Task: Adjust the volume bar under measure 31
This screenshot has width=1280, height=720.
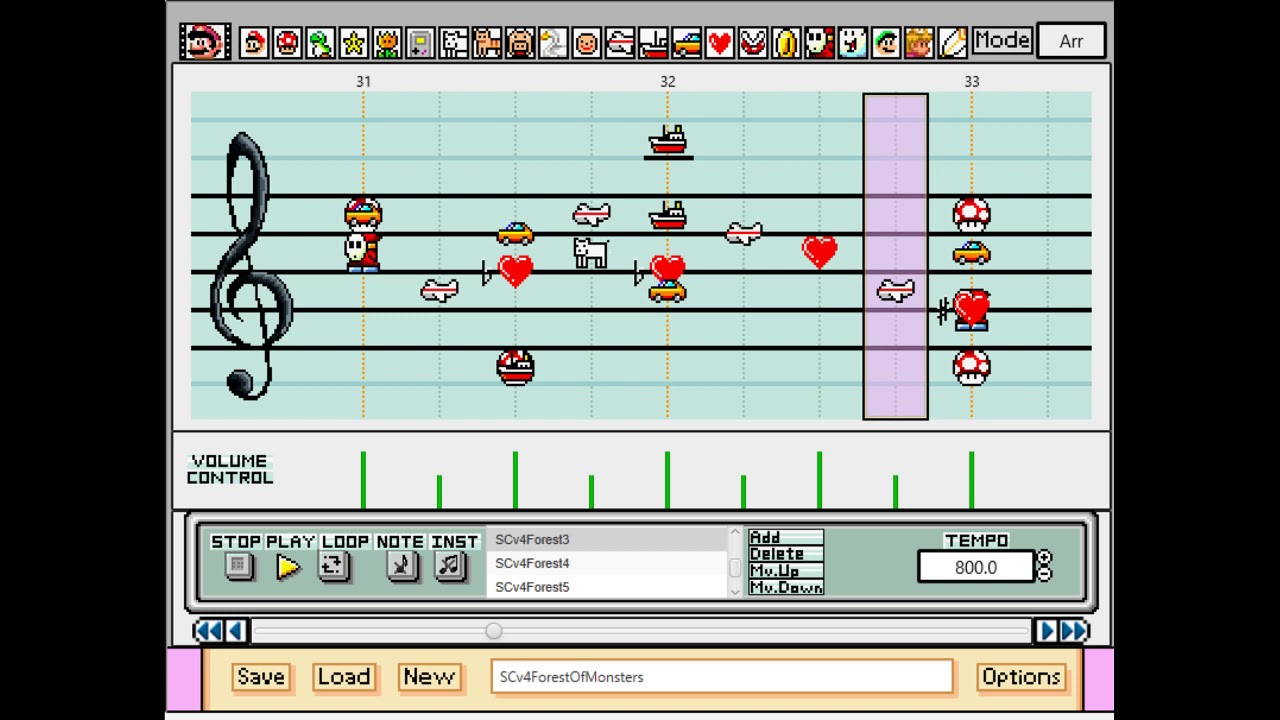Action: 363,480
